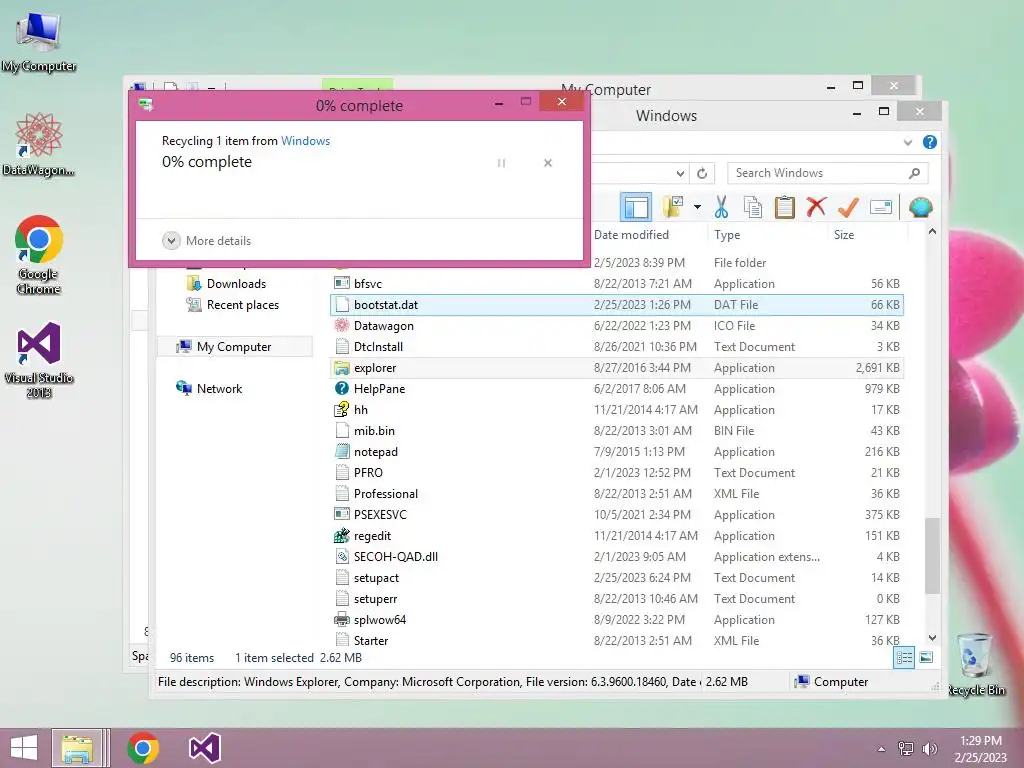The width and height of the screenshot is (1024, 768).
Task: Open DataWagon desktop shortcut
Action: (x=39, y=144)
